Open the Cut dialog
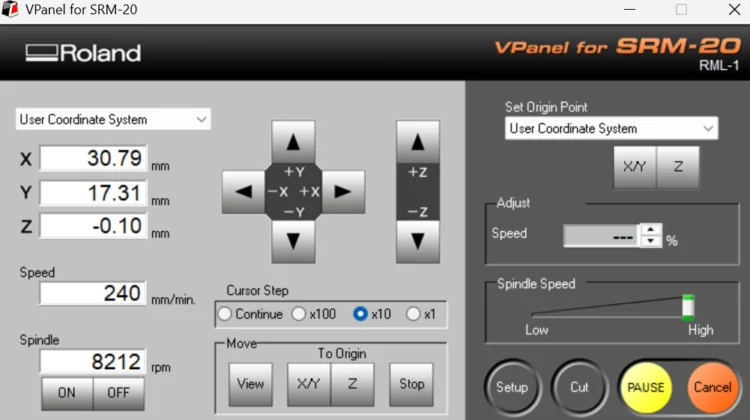 tap(579, 387)
